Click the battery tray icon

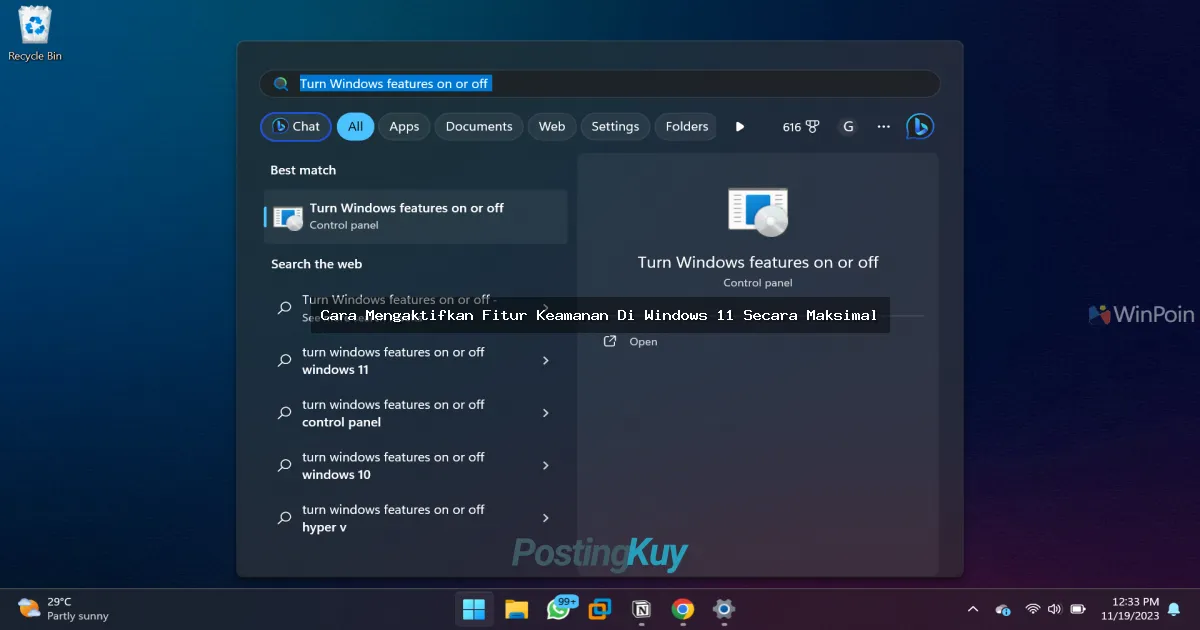tap(1078, 609)
